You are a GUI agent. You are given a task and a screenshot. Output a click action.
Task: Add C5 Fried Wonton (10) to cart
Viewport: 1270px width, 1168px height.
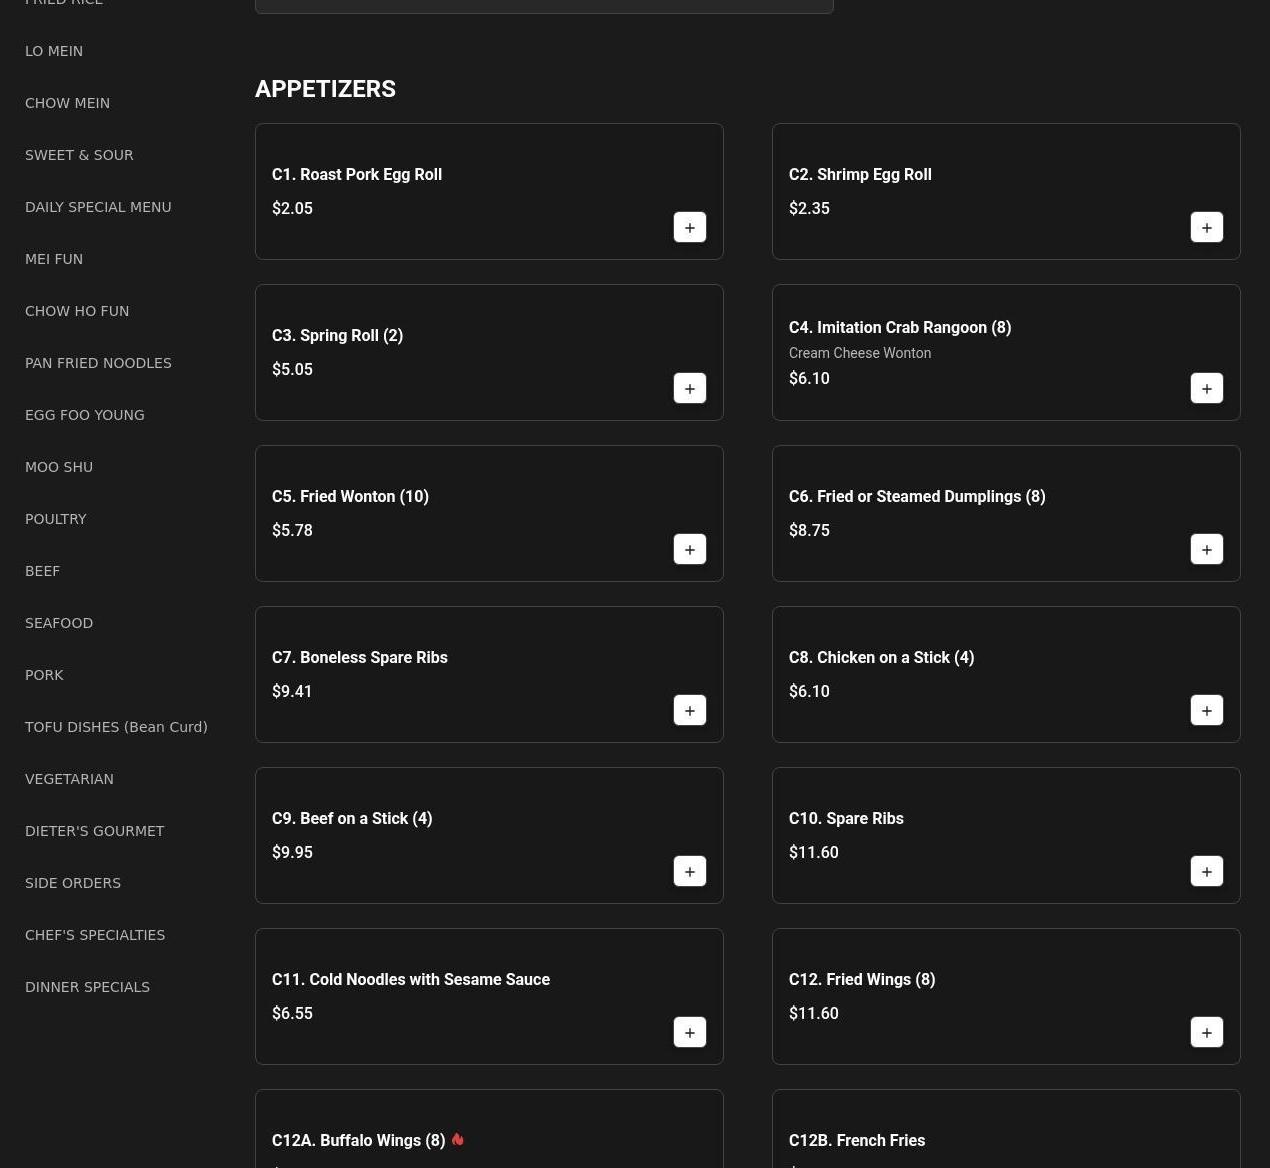coord(690,549)
